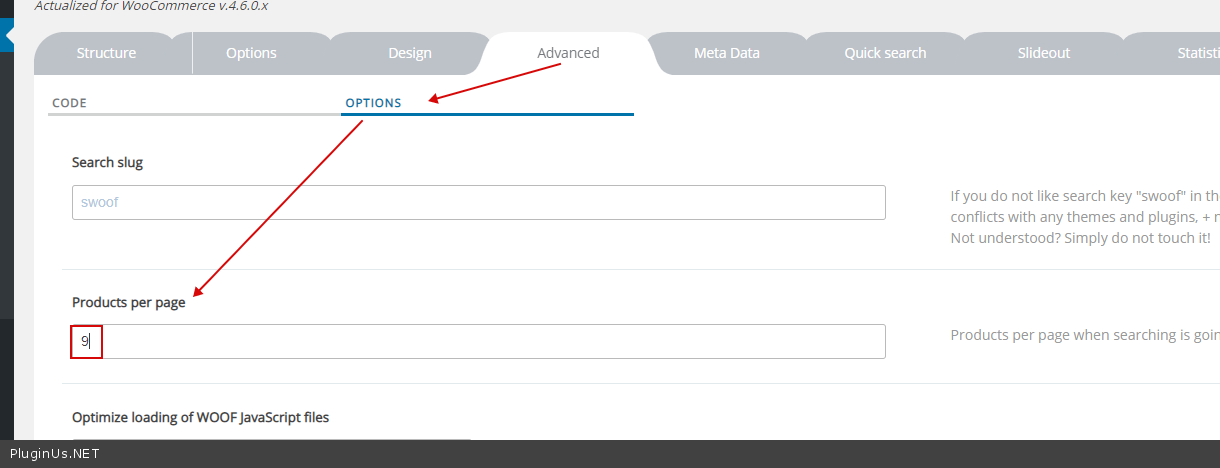Open the Meta Data tab
The height and width of the screenshot is (468, 1220).
tap(727, 53)
